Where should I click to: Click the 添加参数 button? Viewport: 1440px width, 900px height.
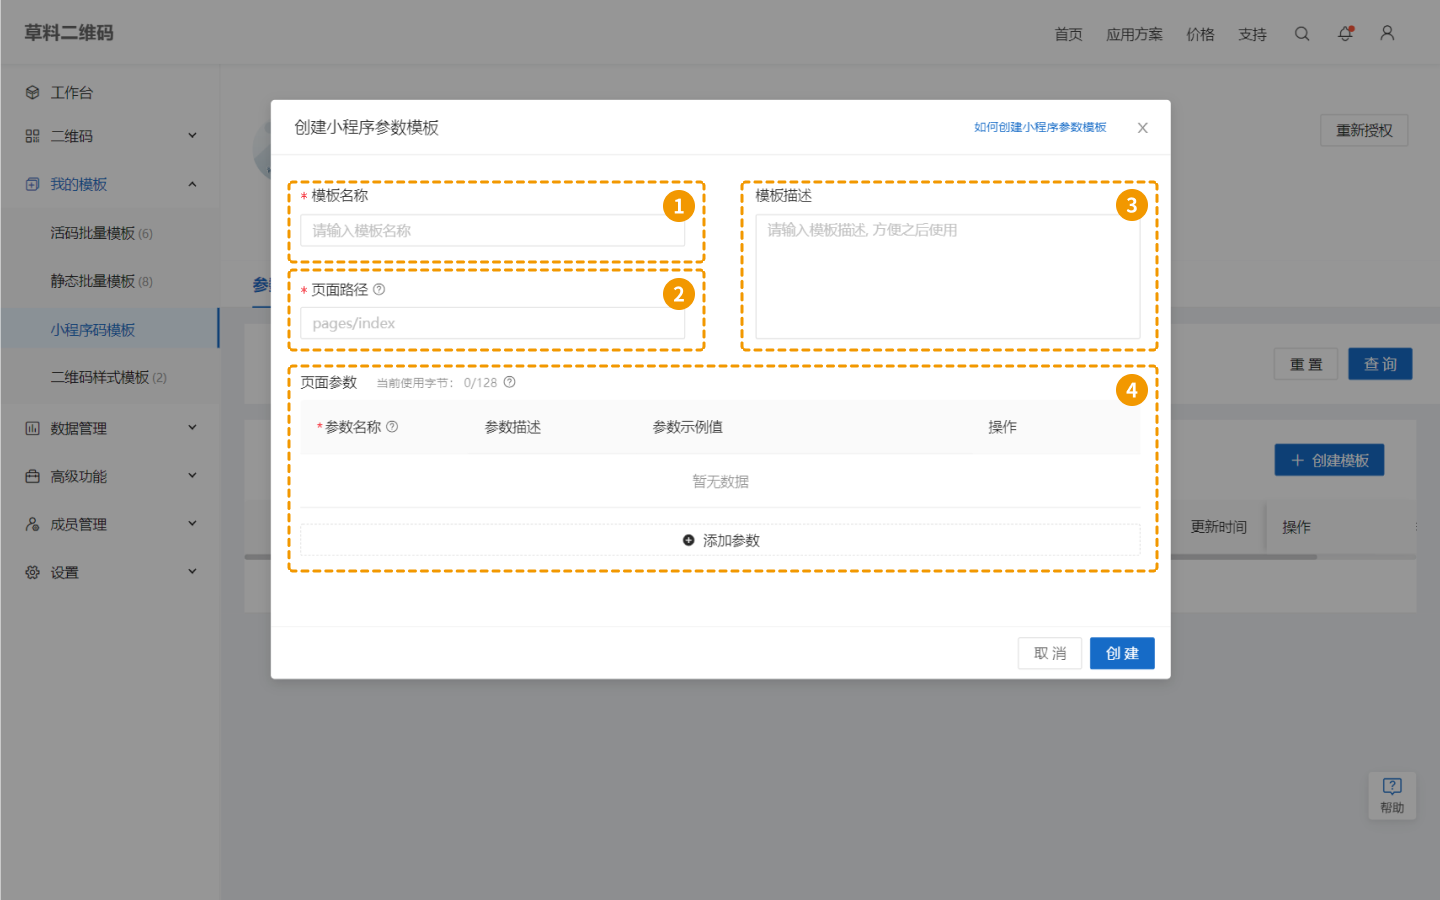tap(720, 540)
